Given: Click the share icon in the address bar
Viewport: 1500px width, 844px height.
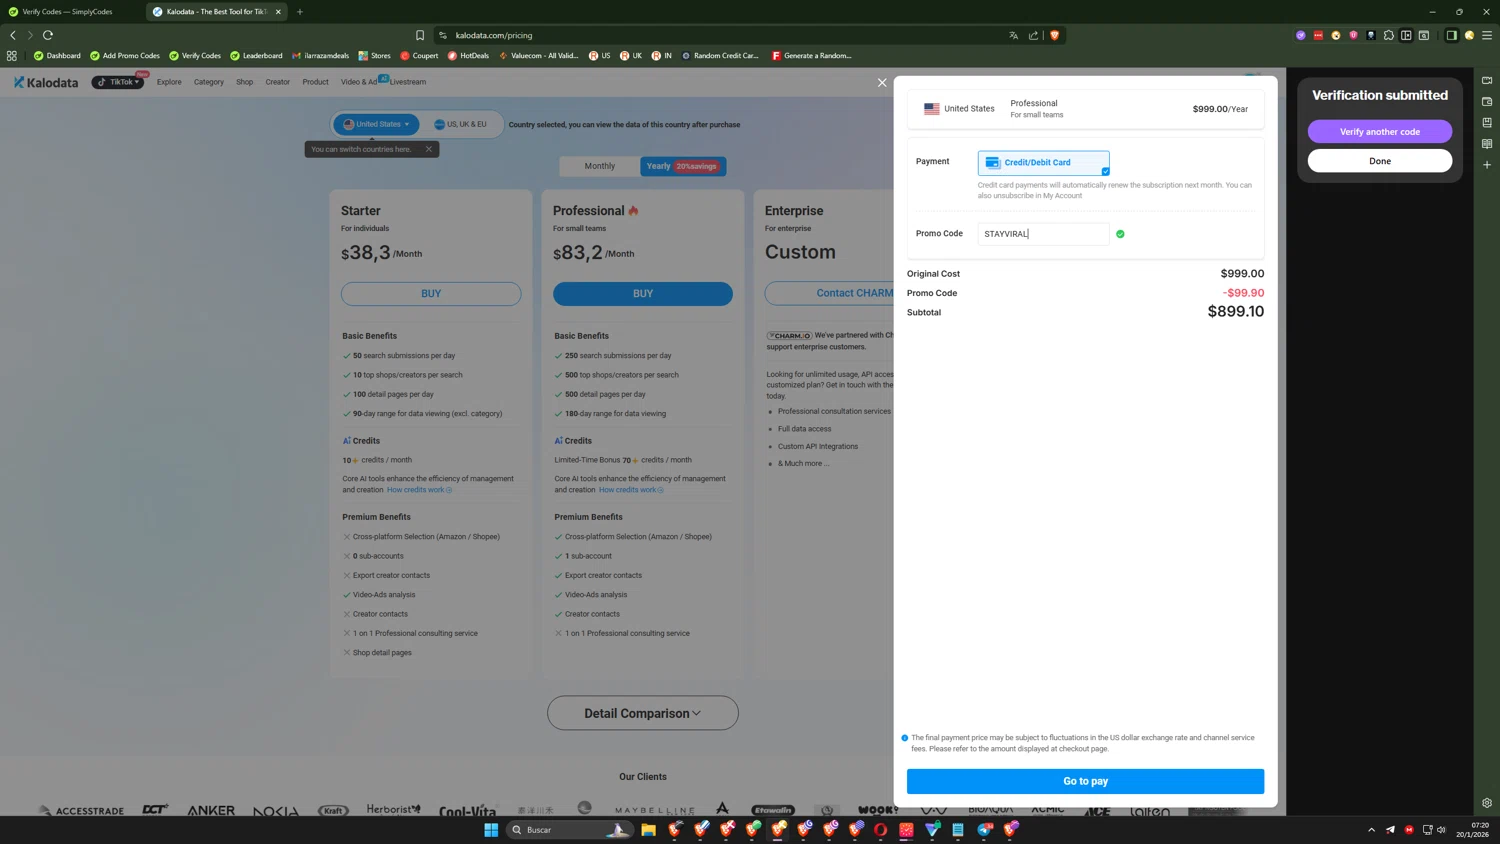Looking at the screenshot, I should [1034, 35].
